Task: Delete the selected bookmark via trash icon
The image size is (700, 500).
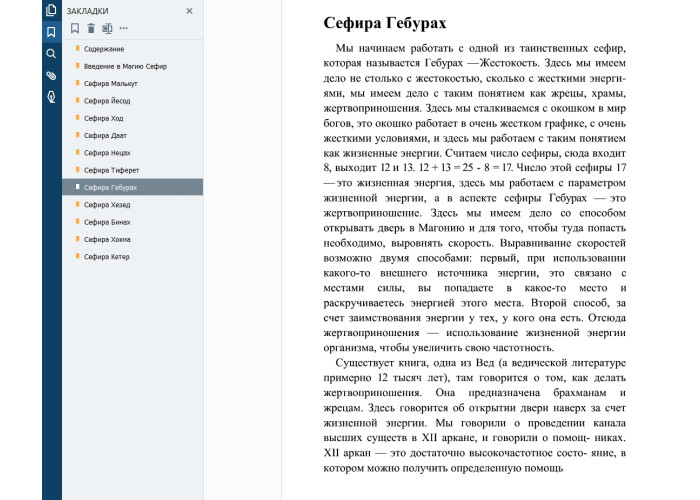Action: [x=91, y=28]
